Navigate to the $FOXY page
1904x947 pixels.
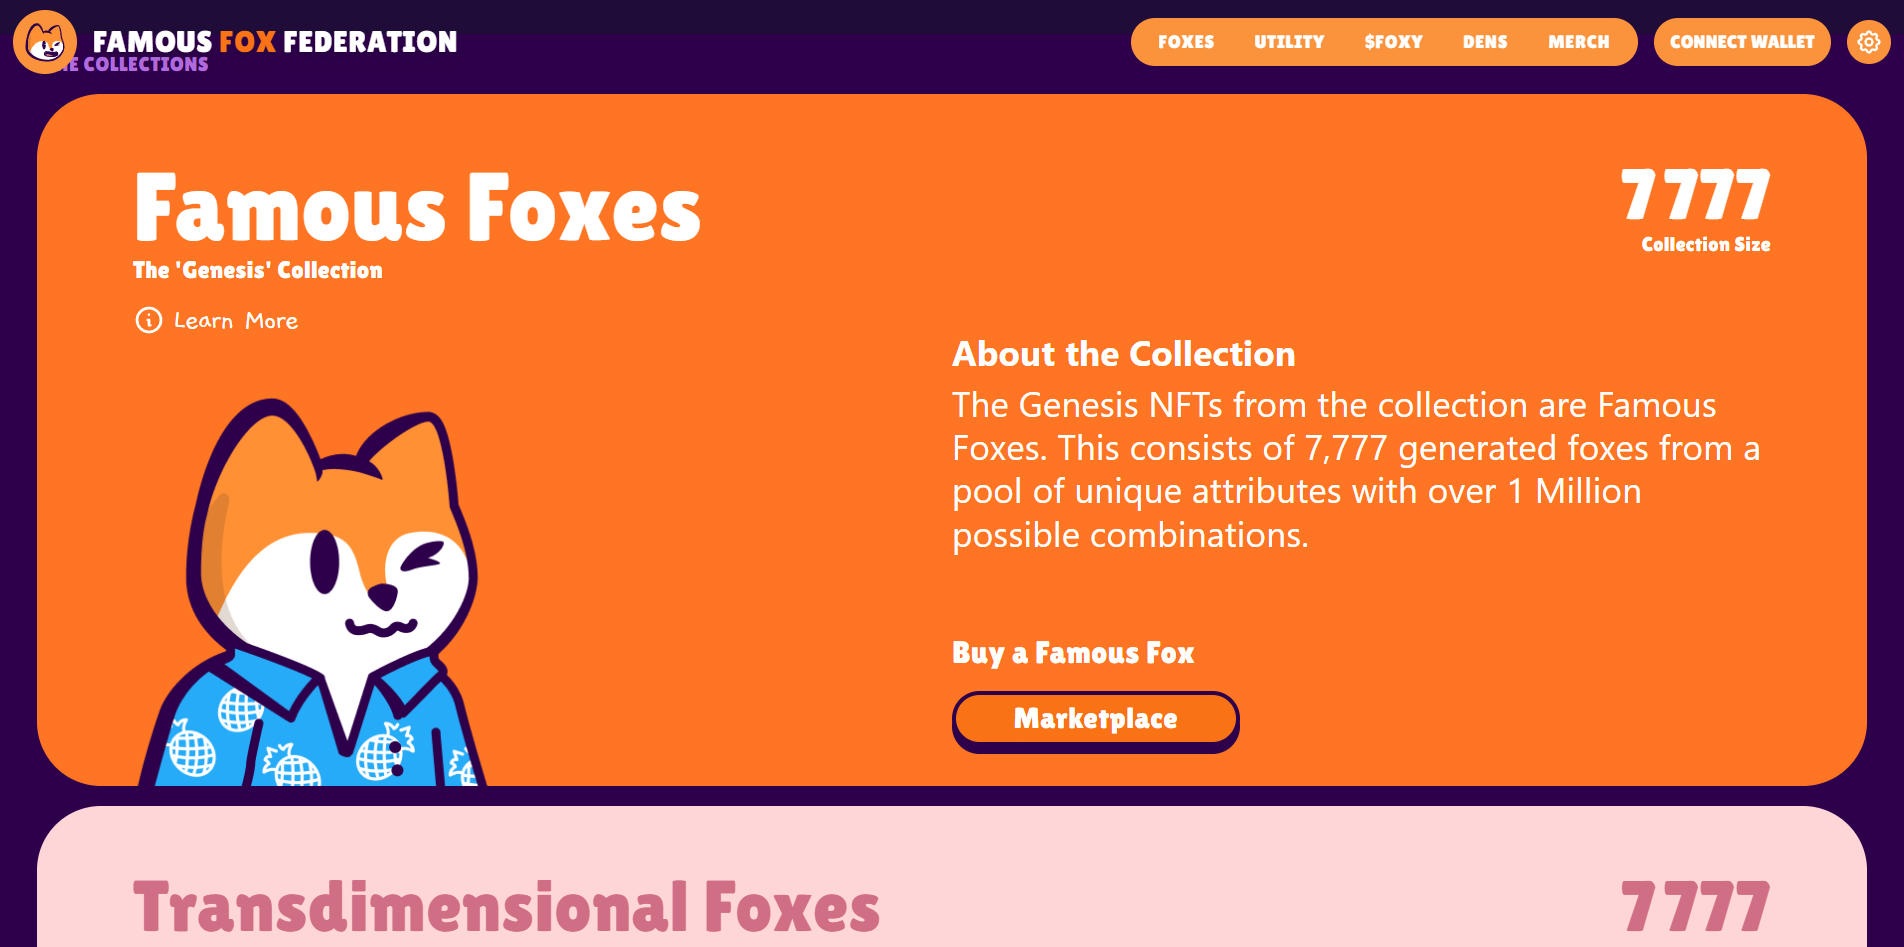pyautogui.click(x=1392, y=42)
